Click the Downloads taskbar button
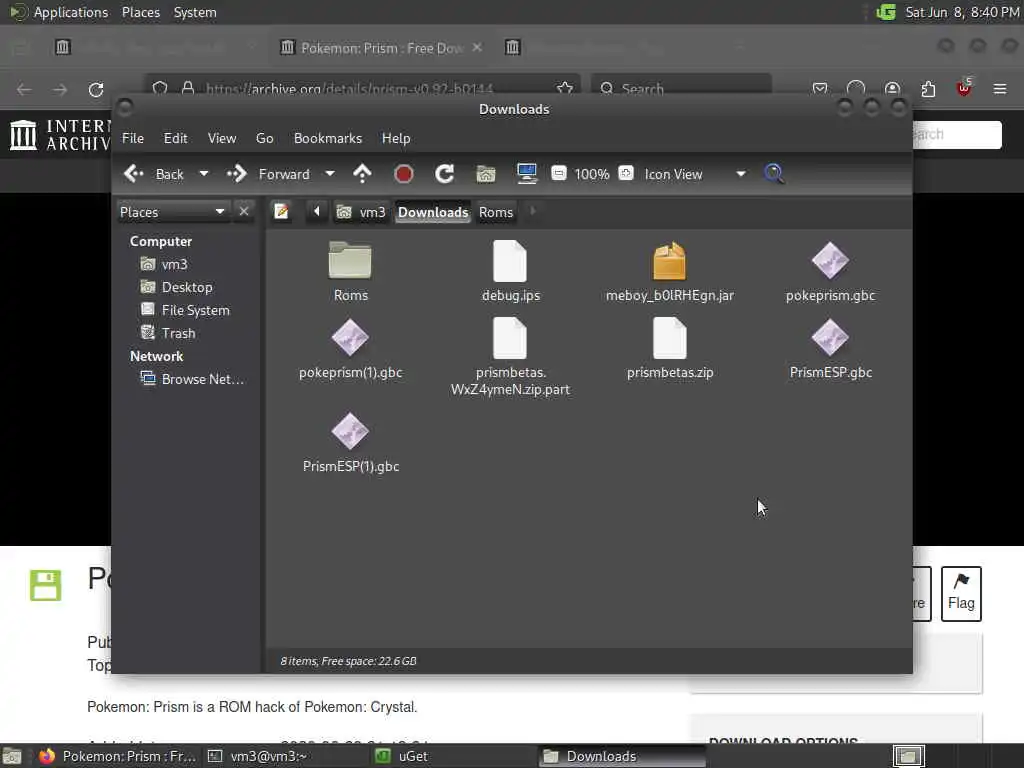 pos(622,756)
